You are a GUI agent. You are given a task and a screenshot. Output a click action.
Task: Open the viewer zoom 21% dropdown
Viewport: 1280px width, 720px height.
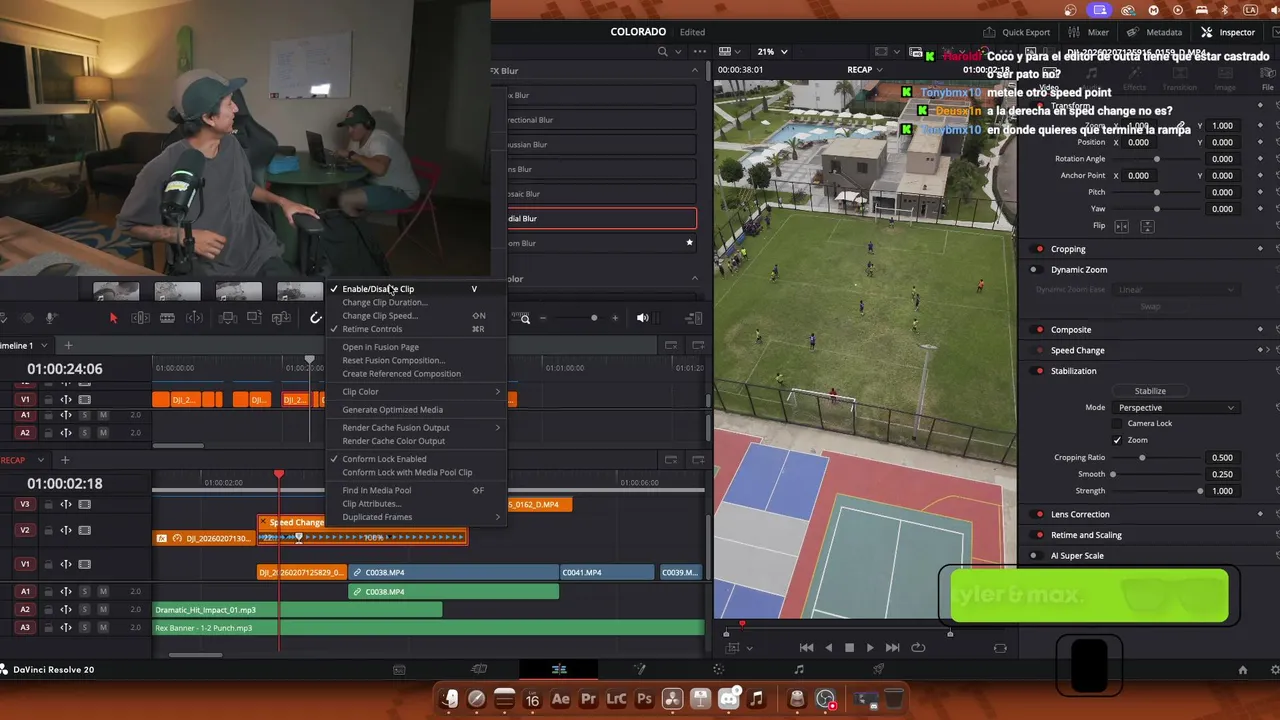[771, 51]
